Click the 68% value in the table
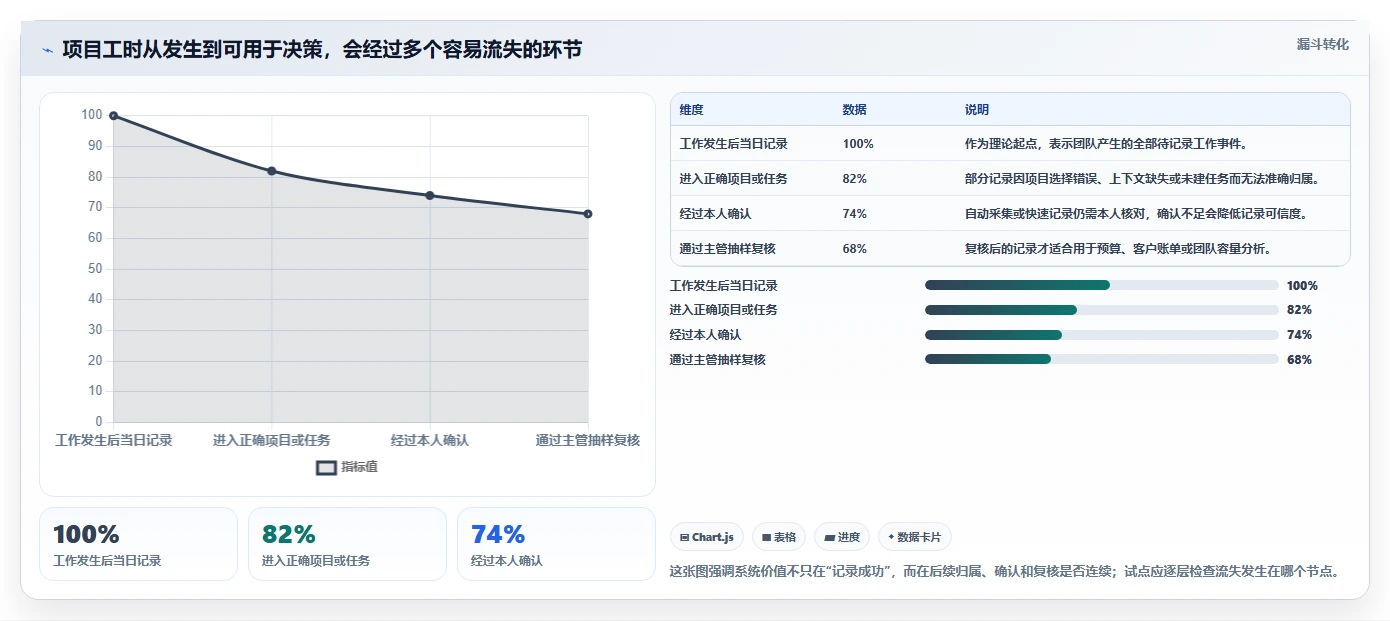 pyautogui.click(x=855, y=249)
